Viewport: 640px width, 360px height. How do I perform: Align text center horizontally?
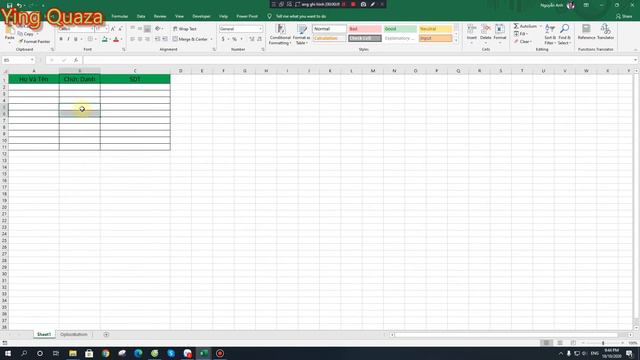(140, 39)
